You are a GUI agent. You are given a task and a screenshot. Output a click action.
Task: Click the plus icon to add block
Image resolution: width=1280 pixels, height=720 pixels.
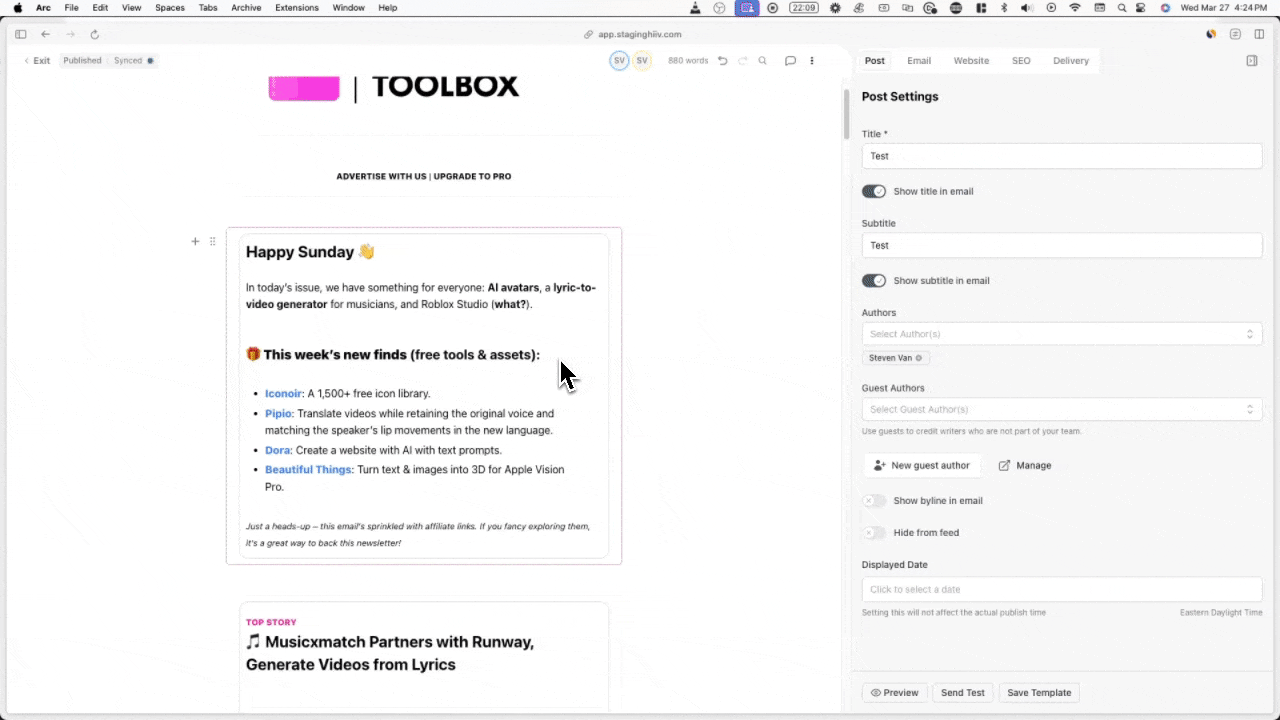point(195,241)
